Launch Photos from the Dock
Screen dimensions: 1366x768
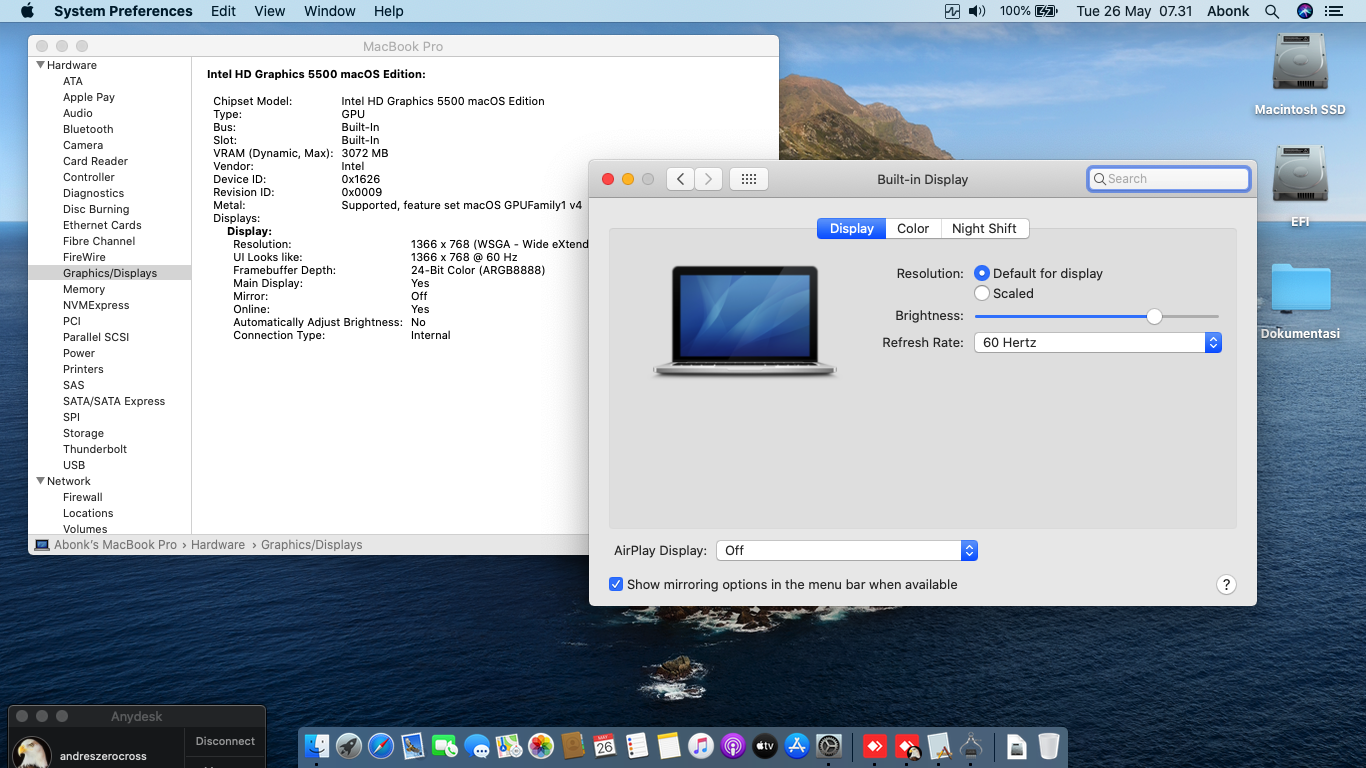coord(541,746)
